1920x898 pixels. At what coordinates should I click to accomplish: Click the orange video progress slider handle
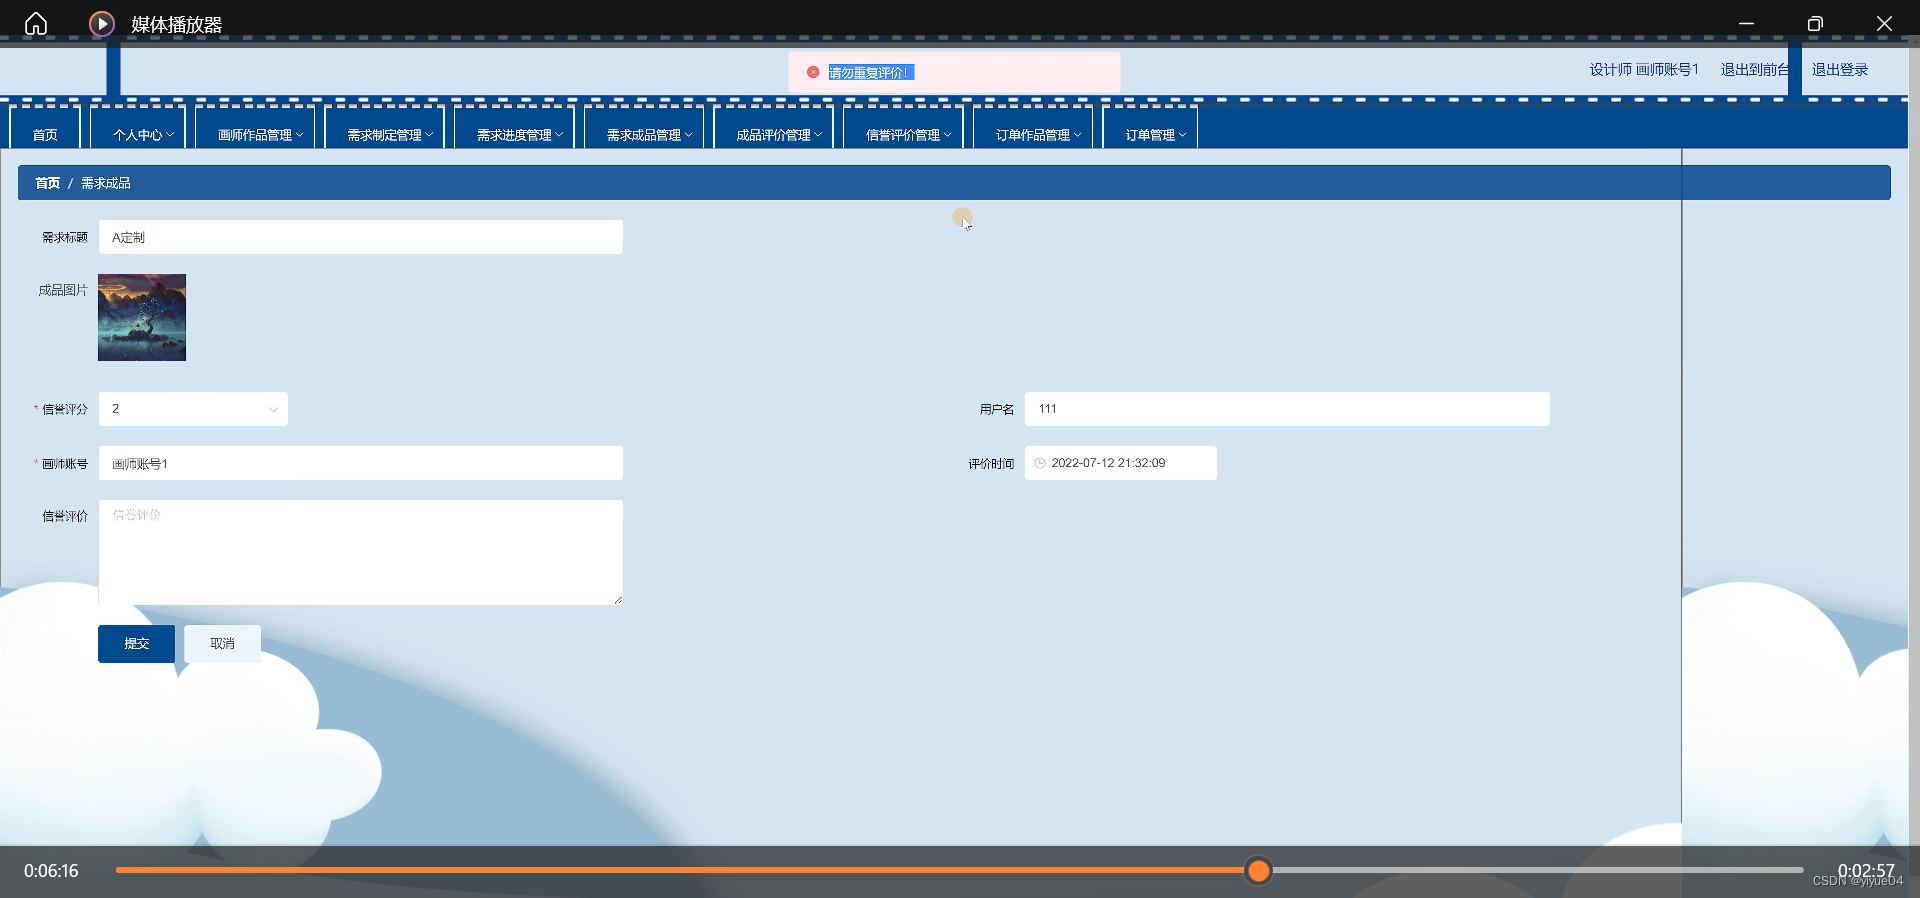1259,871
